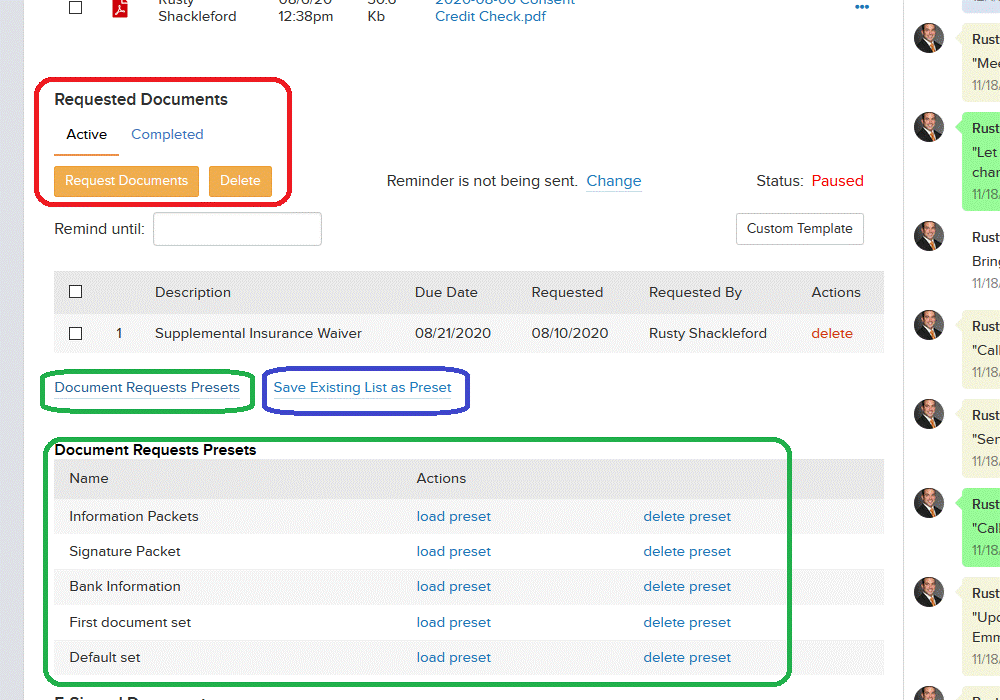Click avatar beside the "Sen" note
1000x700 pixels.
coord(929,414)
